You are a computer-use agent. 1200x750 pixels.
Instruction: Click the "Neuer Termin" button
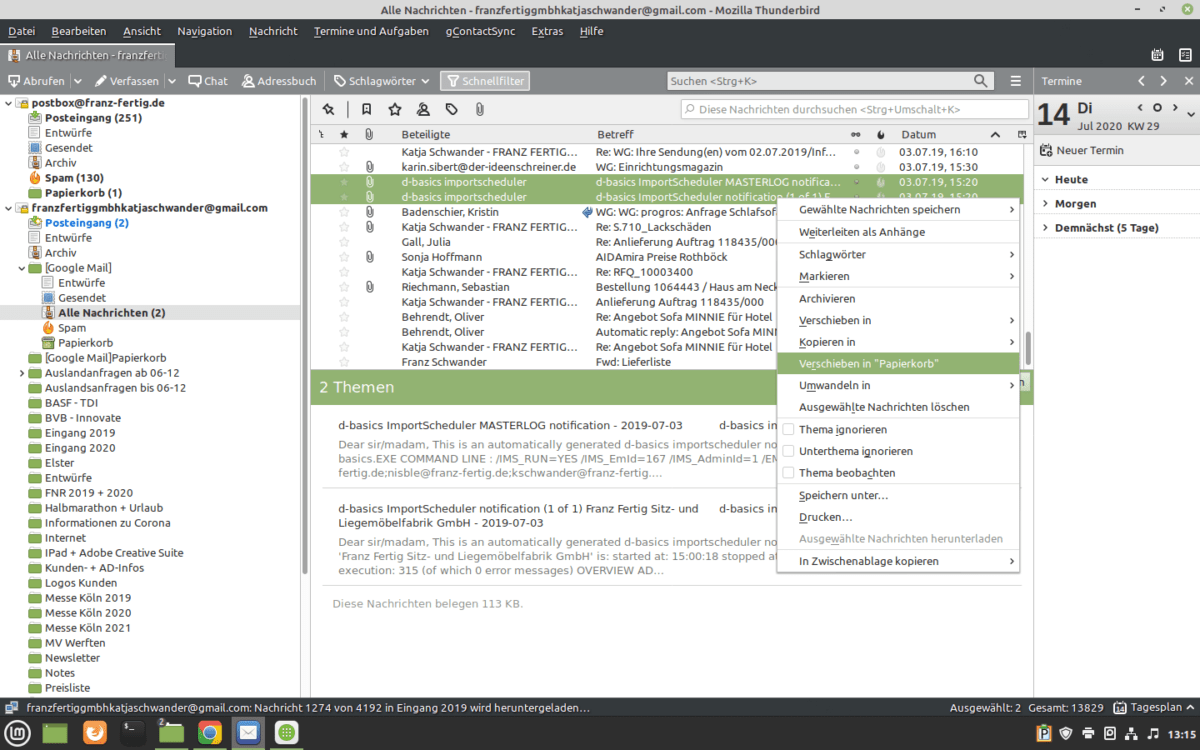click(x=1082, y=150)
